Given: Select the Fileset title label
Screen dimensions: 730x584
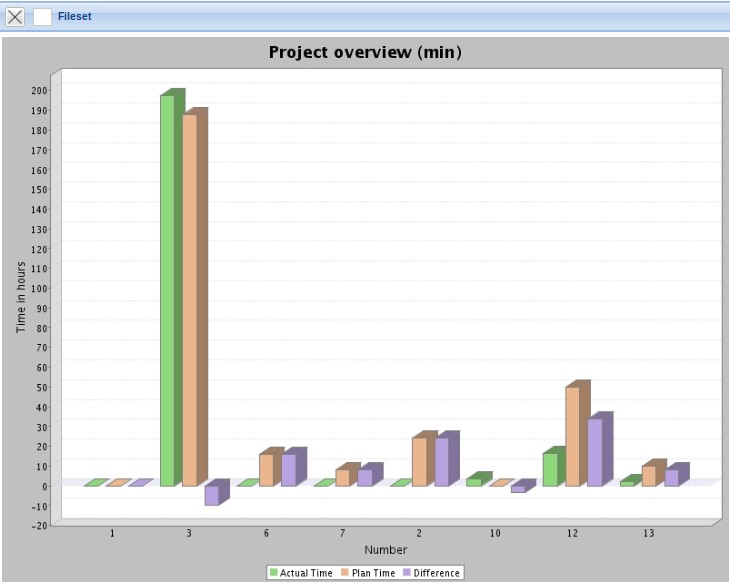Looking at the screenshot, I should [76, 16].
